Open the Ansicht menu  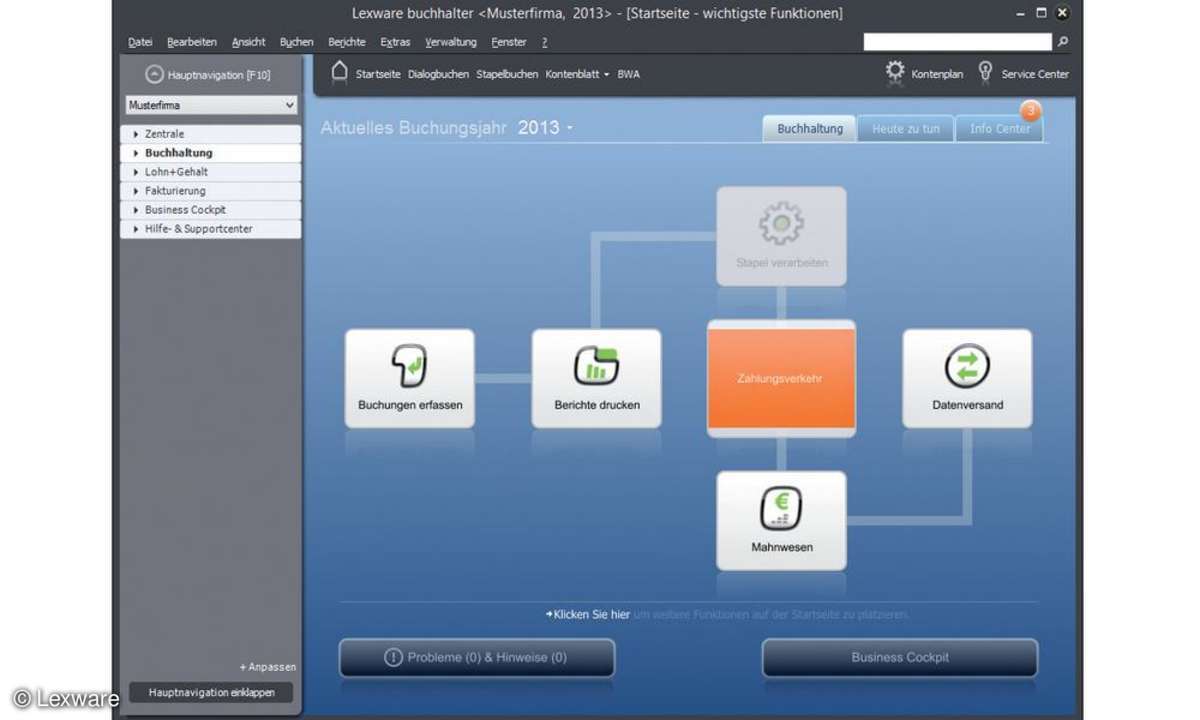coord(249,42)
